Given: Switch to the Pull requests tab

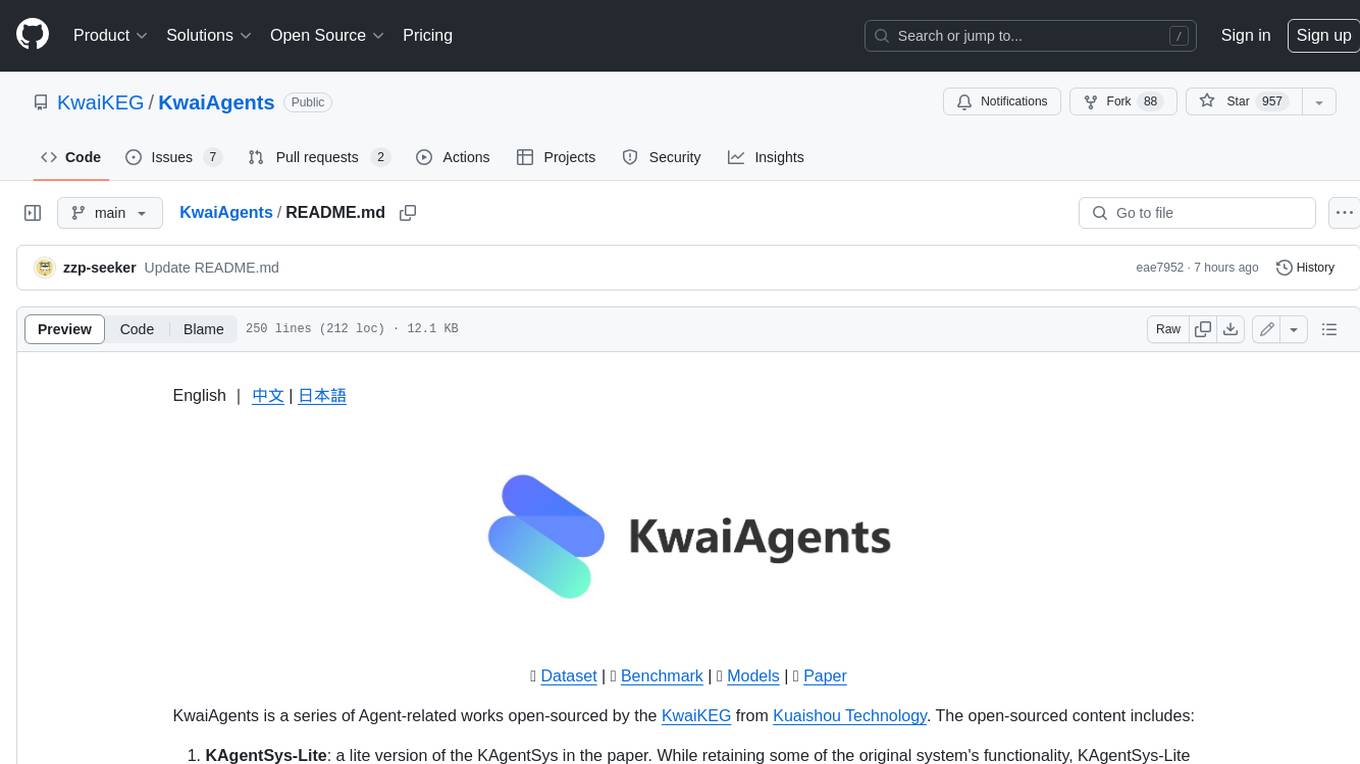Looking at the screenshot, I should (x=318, y=157).
